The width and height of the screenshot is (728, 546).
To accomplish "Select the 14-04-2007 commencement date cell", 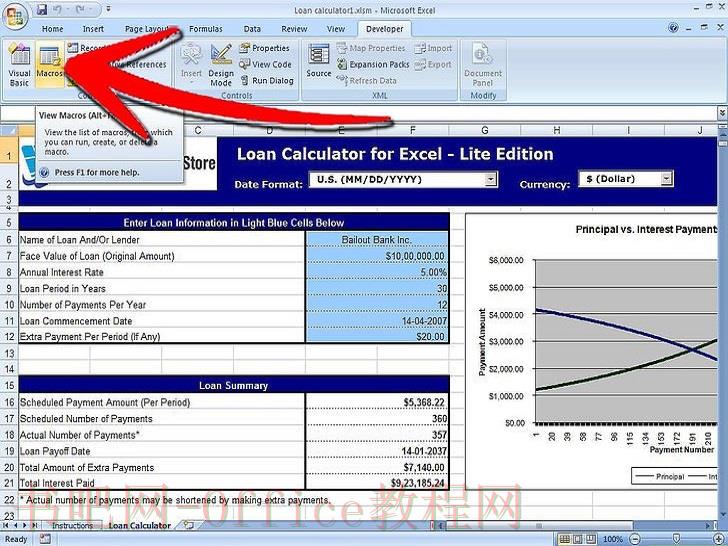I will coord(377,320).
